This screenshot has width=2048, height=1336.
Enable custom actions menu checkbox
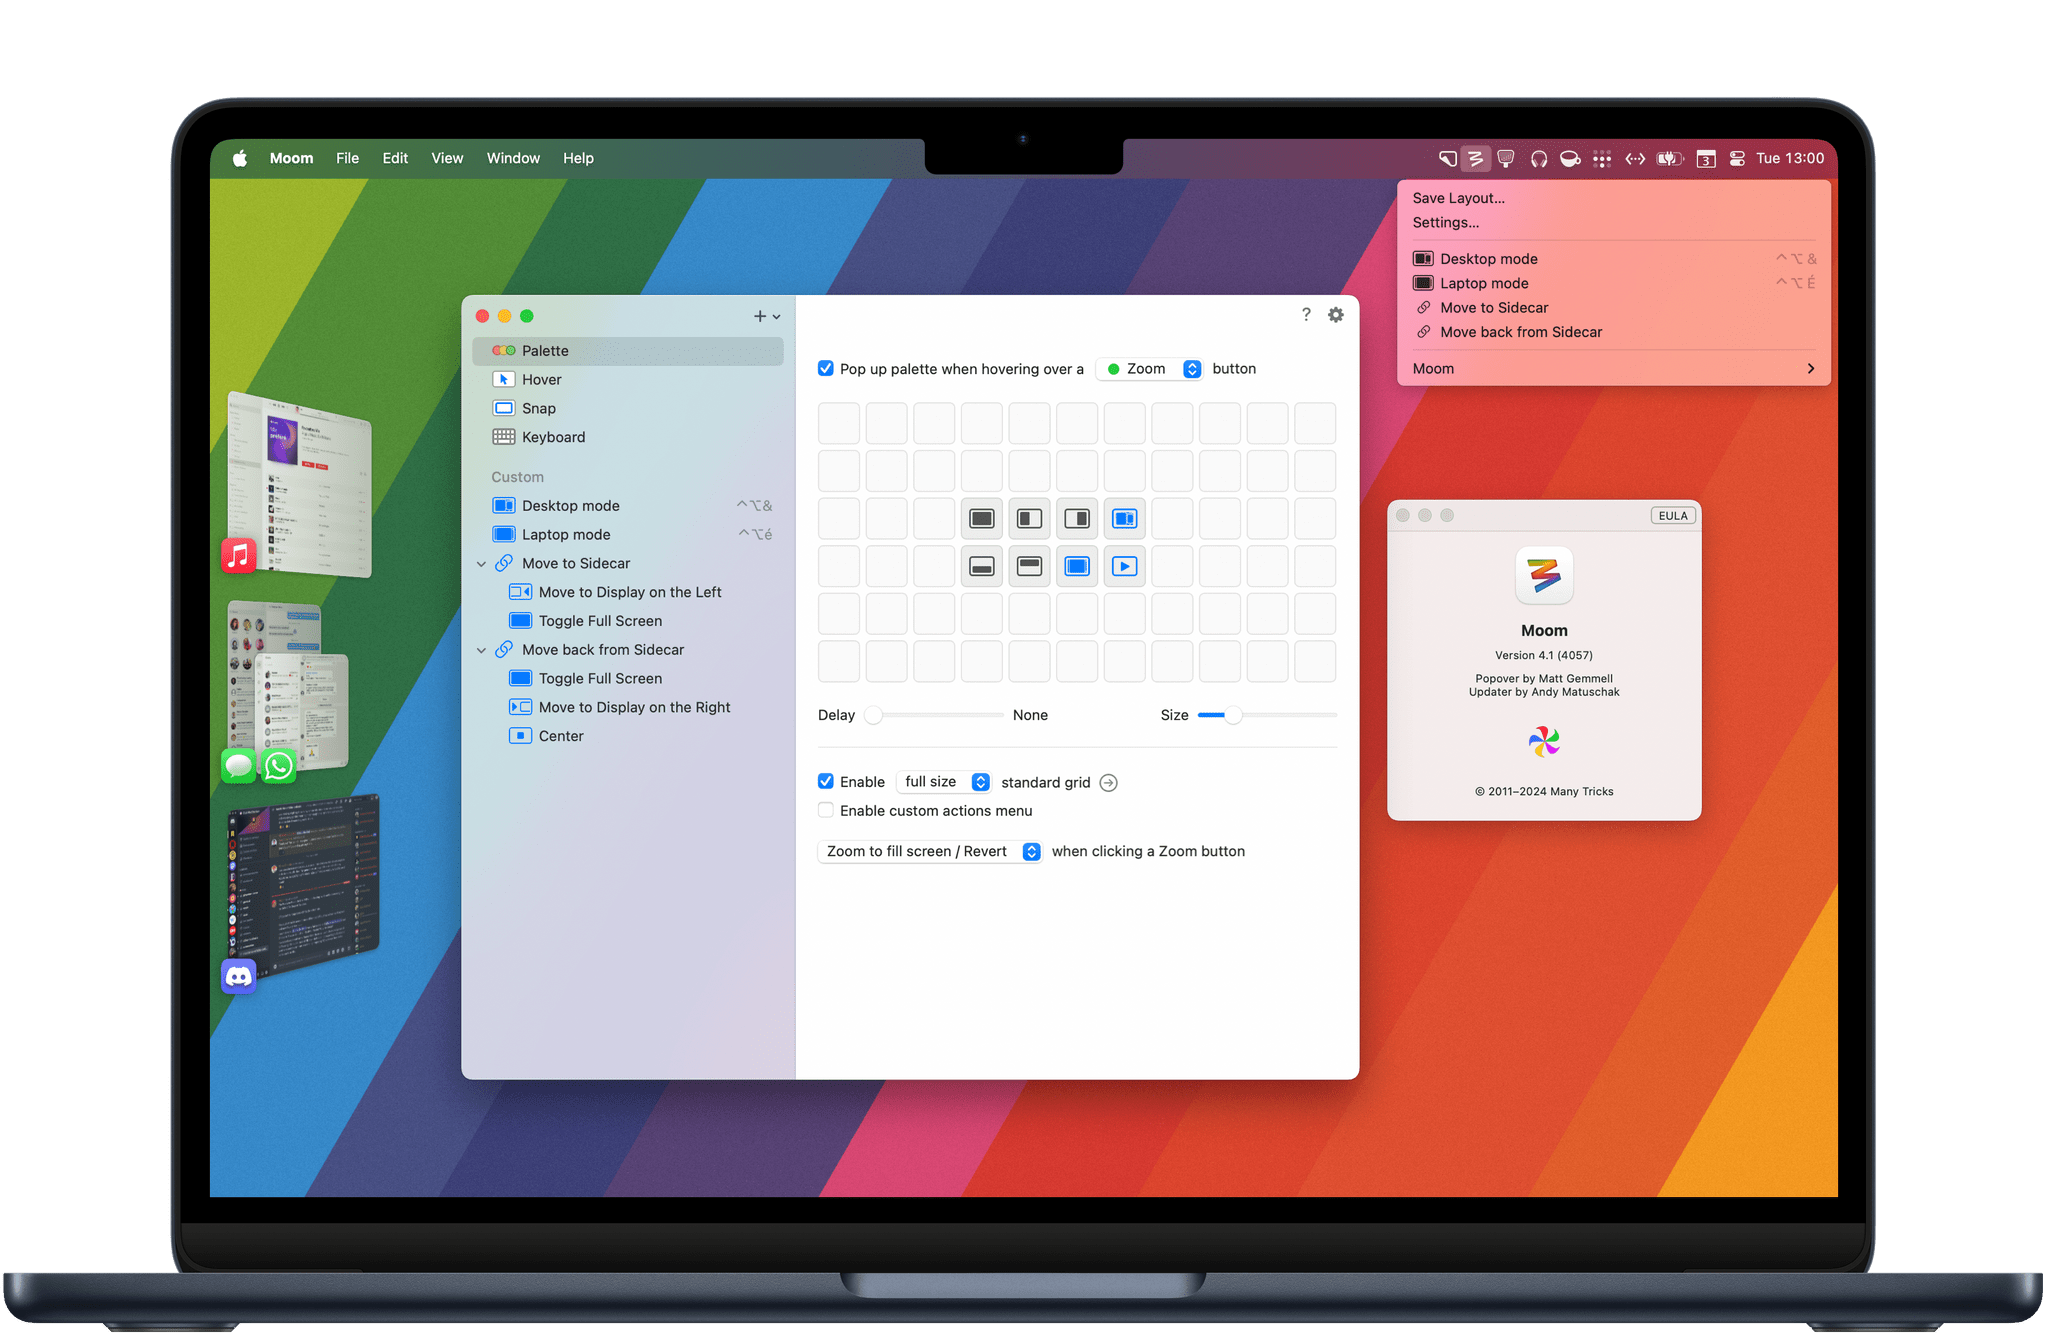[x=826, y=811]
